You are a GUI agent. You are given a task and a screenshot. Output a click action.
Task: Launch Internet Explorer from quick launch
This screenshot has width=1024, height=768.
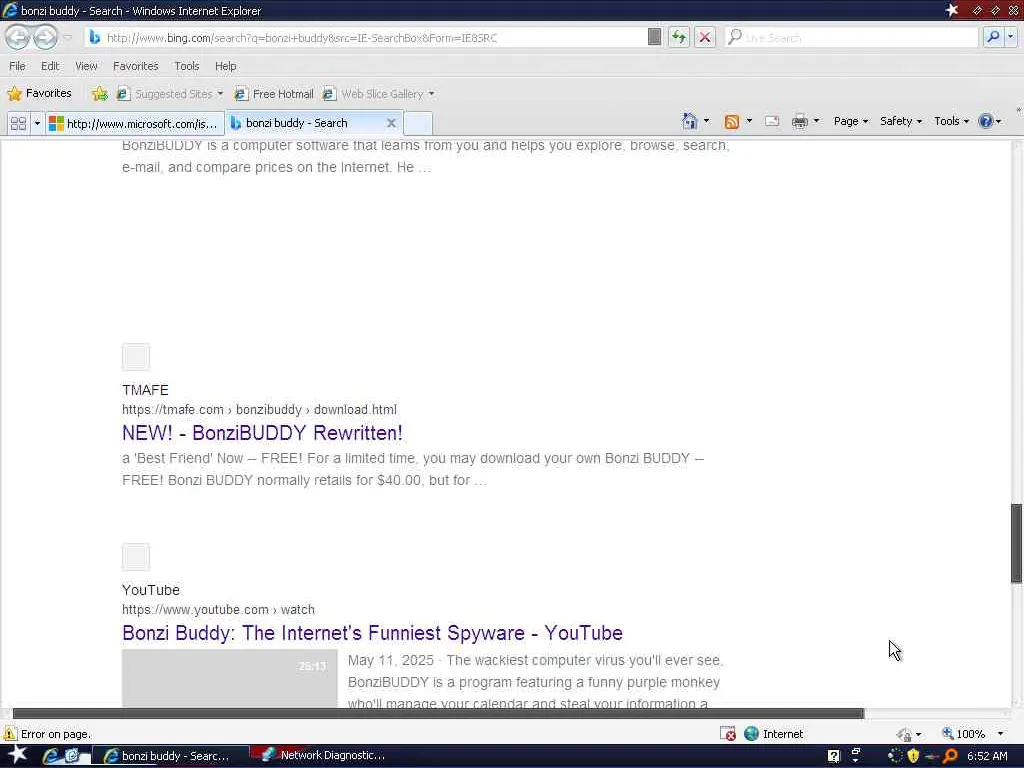click(x=50, y=756)
